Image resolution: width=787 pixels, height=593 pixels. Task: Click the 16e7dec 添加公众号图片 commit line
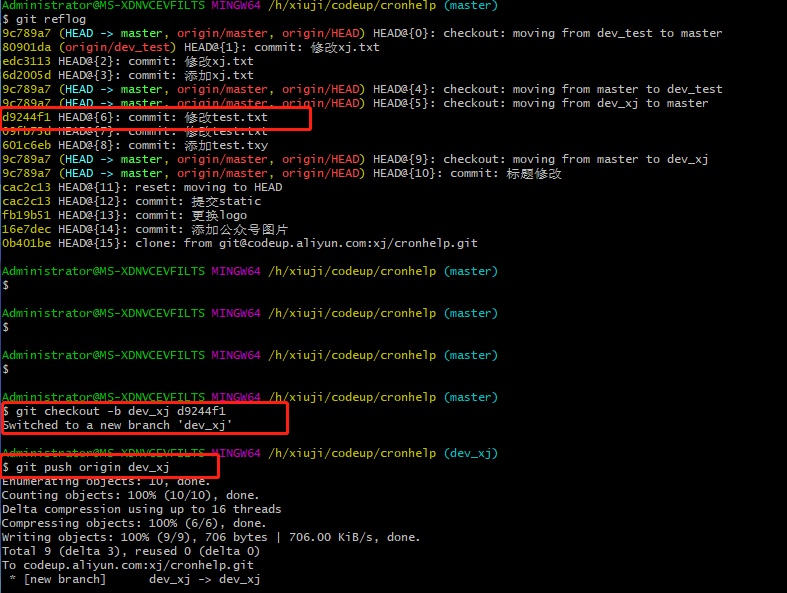coord(145,229)
